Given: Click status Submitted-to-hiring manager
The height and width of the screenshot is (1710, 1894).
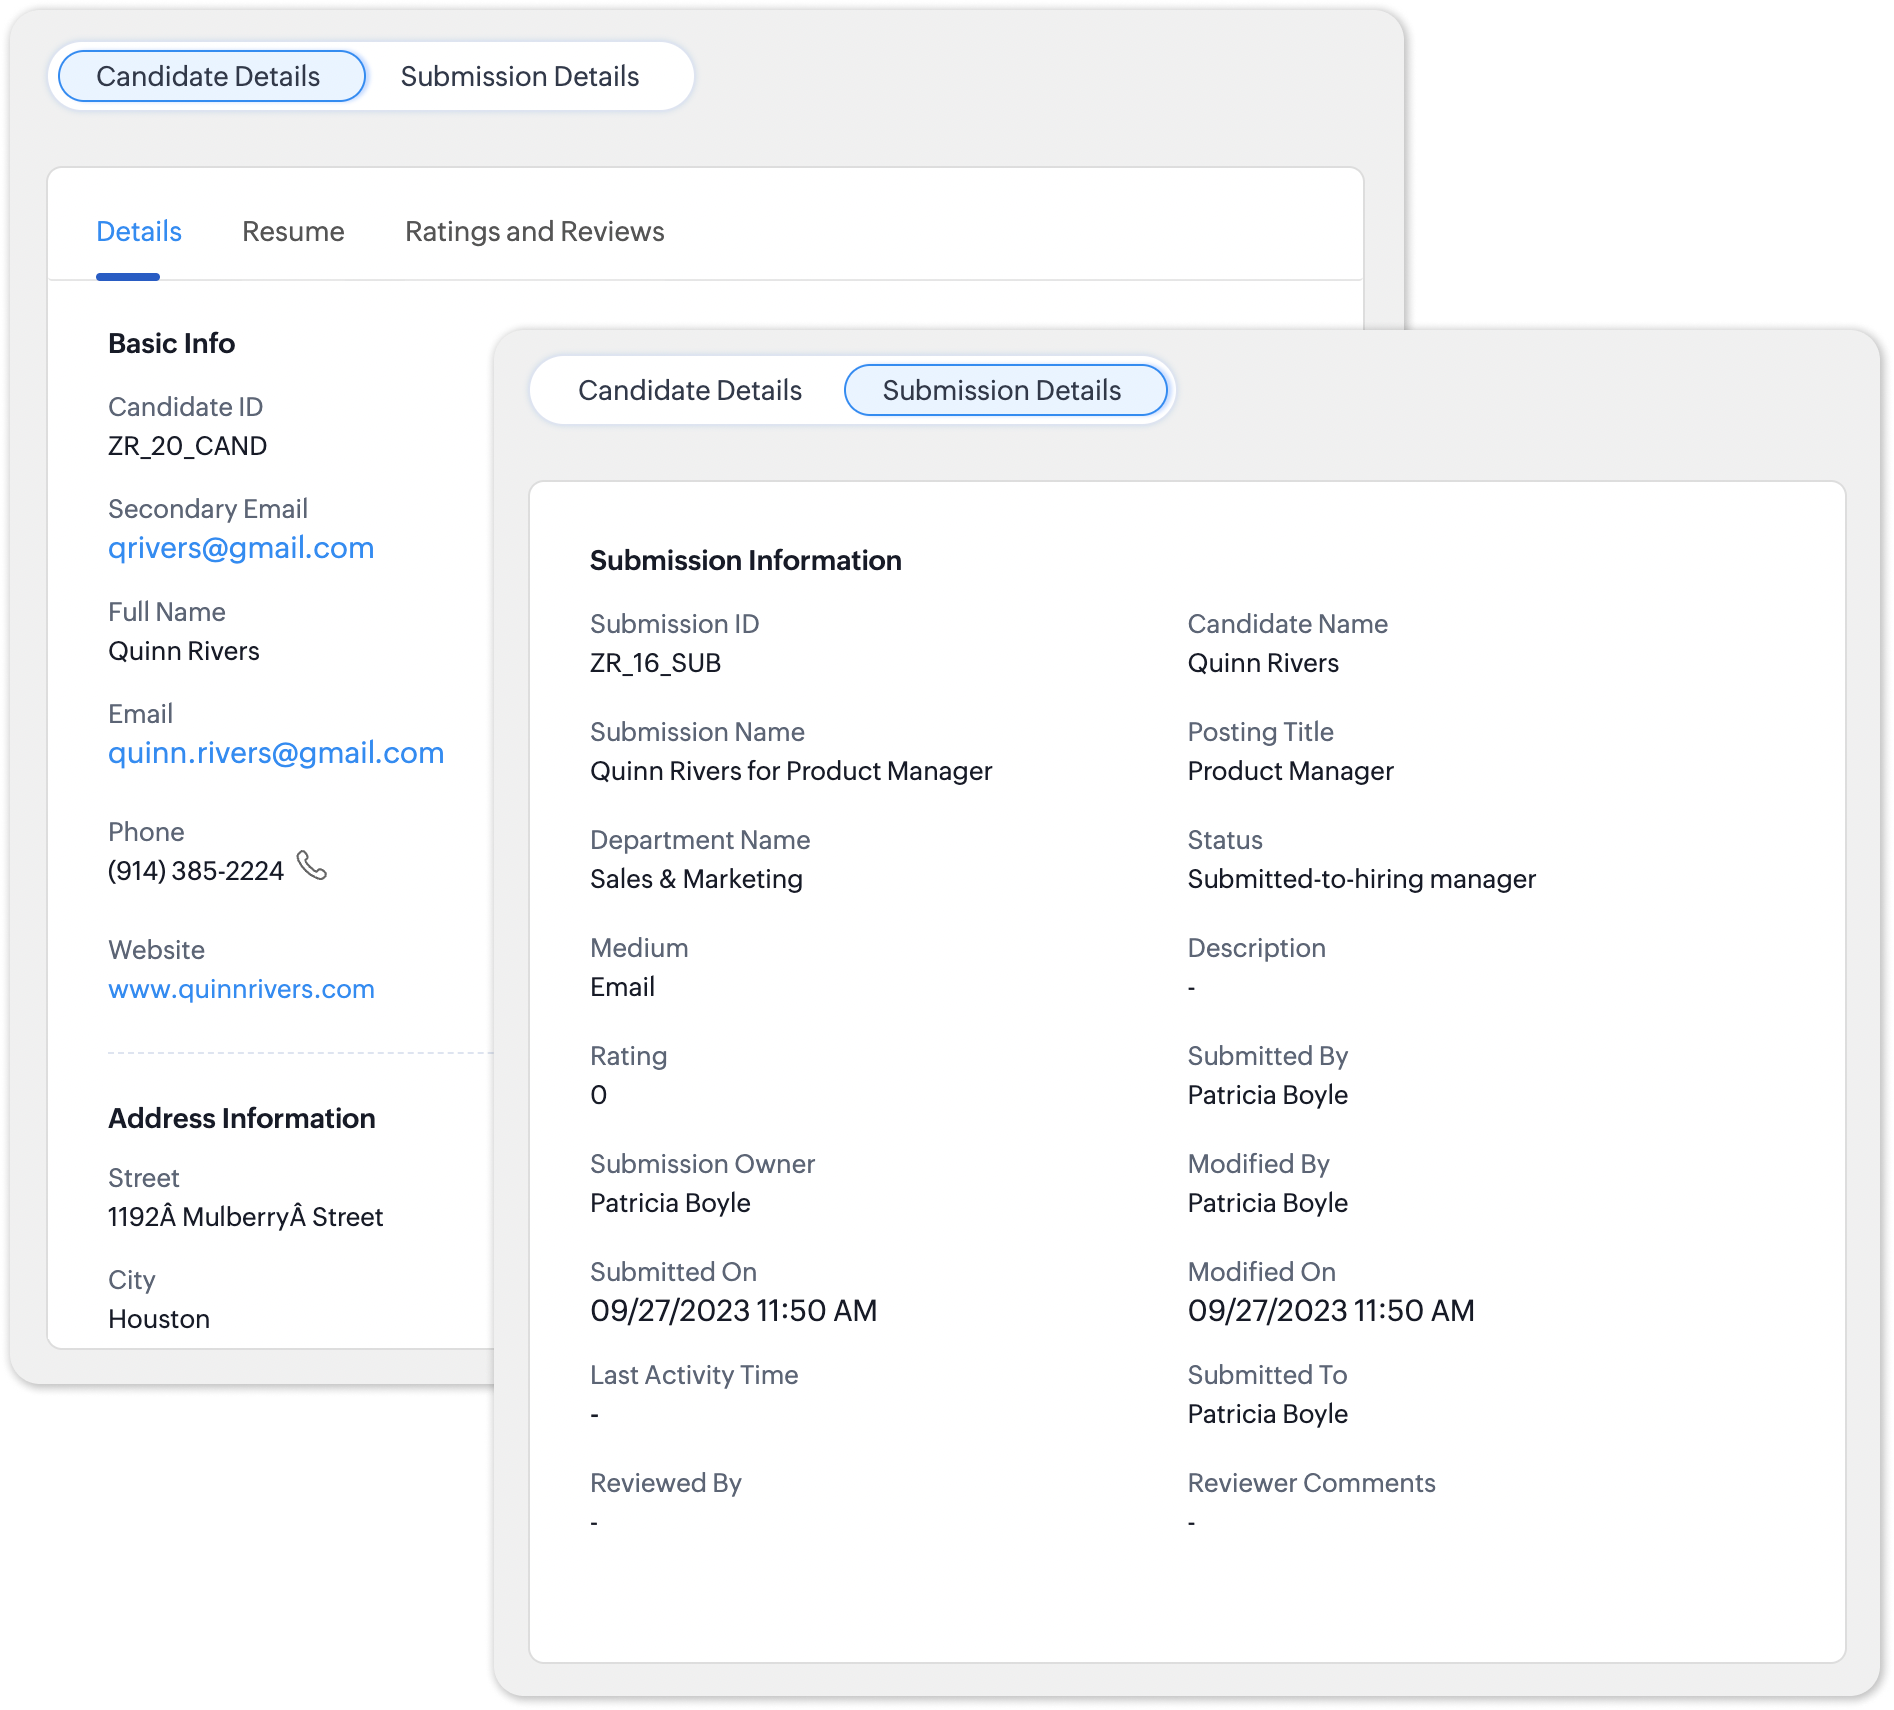Looking at the screenshot, I should click(x=1362, y=879).
